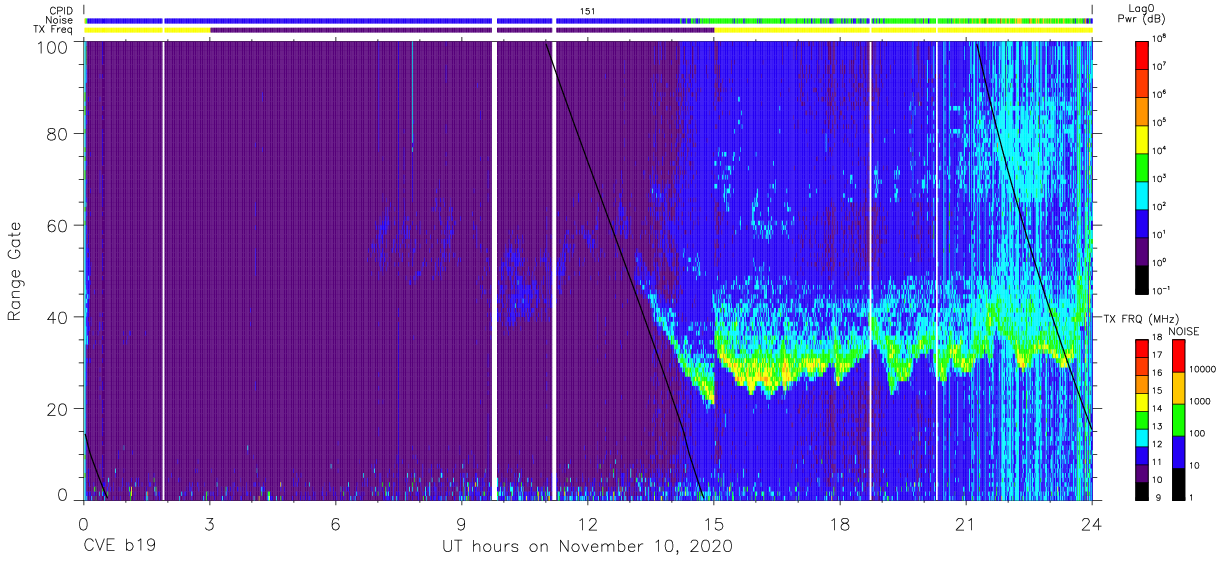Screen dimensions: 1228x567
Task: Select the purple TX frequency swatch between 10 and 11
Action: pyautogui.click(x=1143, y=472)
